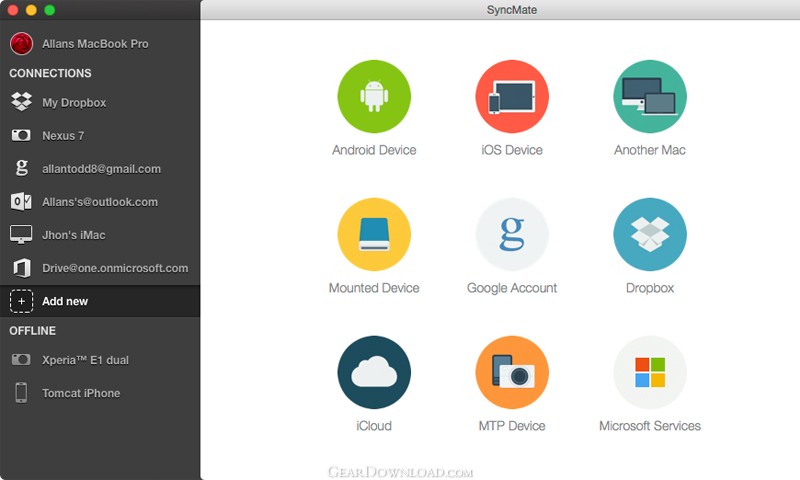Viewport: 800px width, 480px height.
Task: Select offline device Tomcat iPhone
Action: [100, 393]
